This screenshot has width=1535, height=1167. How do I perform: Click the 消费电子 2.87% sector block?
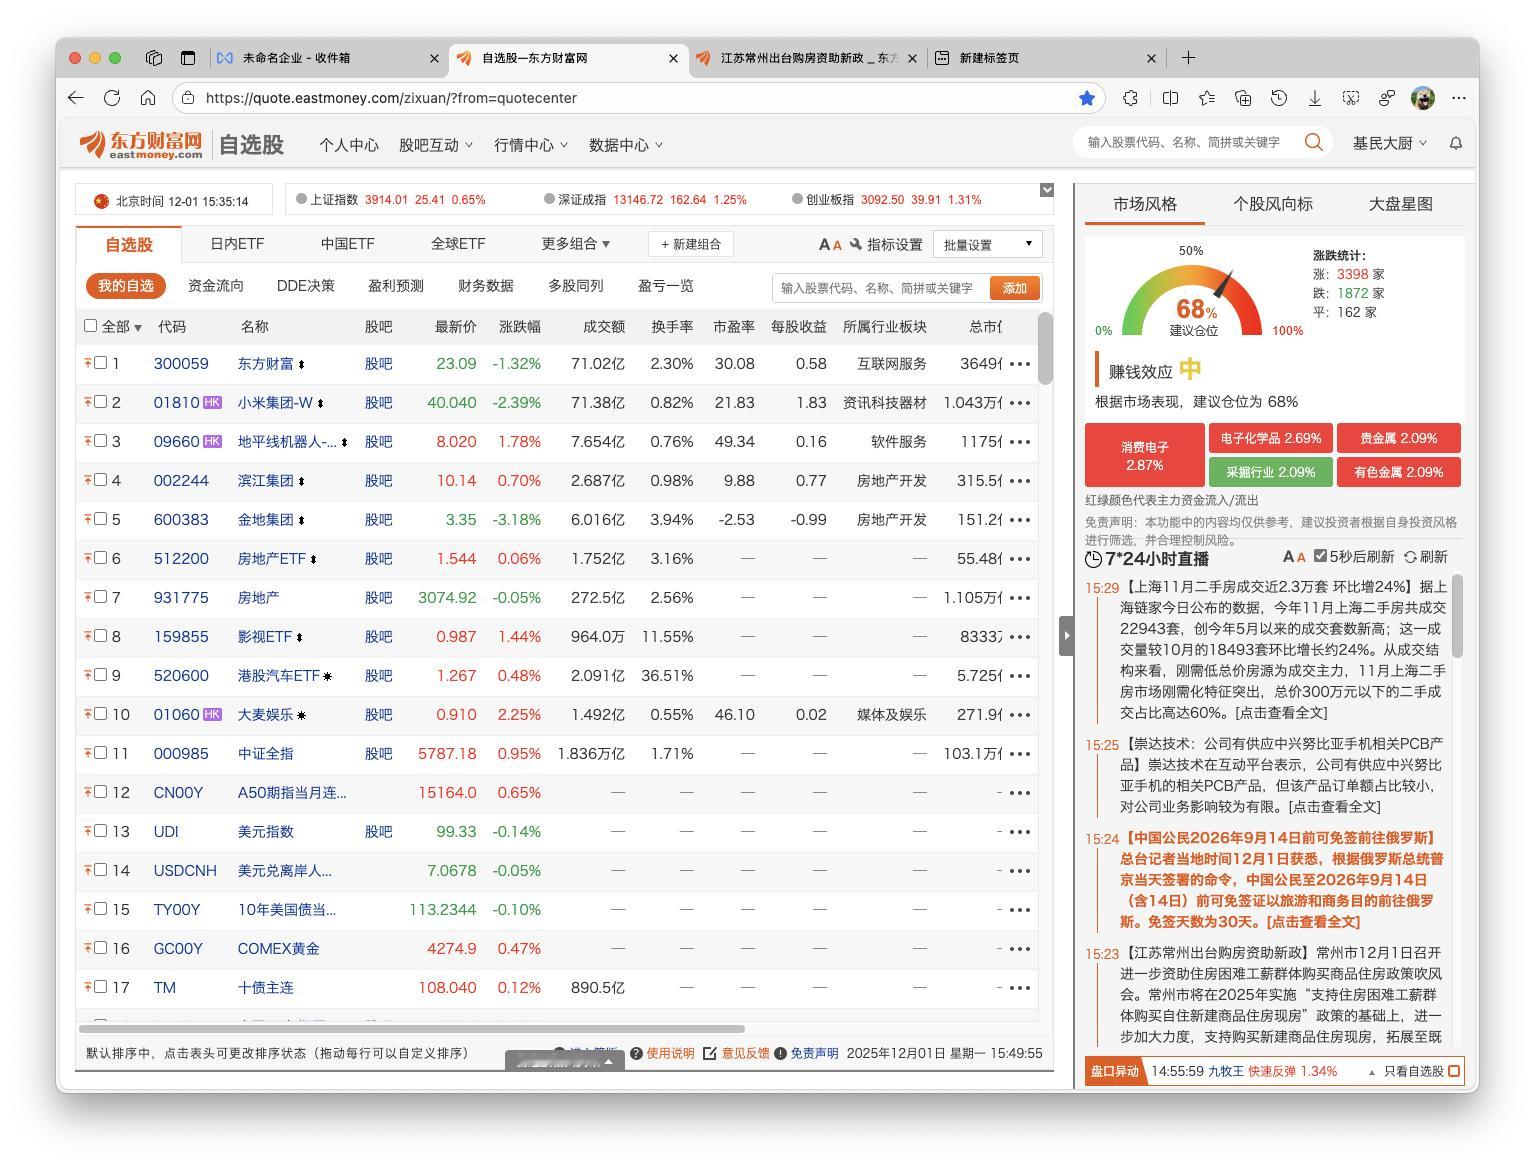point(1145,455)
